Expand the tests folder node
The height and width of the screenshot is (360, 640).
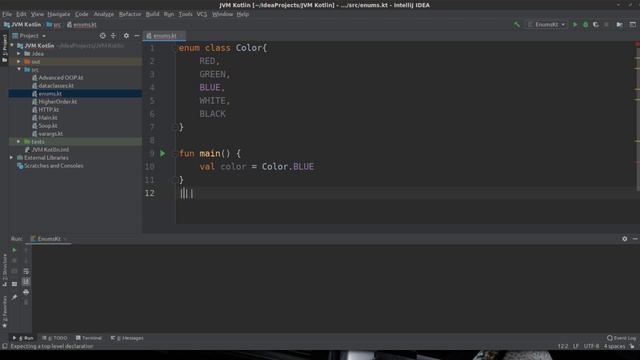pos(19,142)
